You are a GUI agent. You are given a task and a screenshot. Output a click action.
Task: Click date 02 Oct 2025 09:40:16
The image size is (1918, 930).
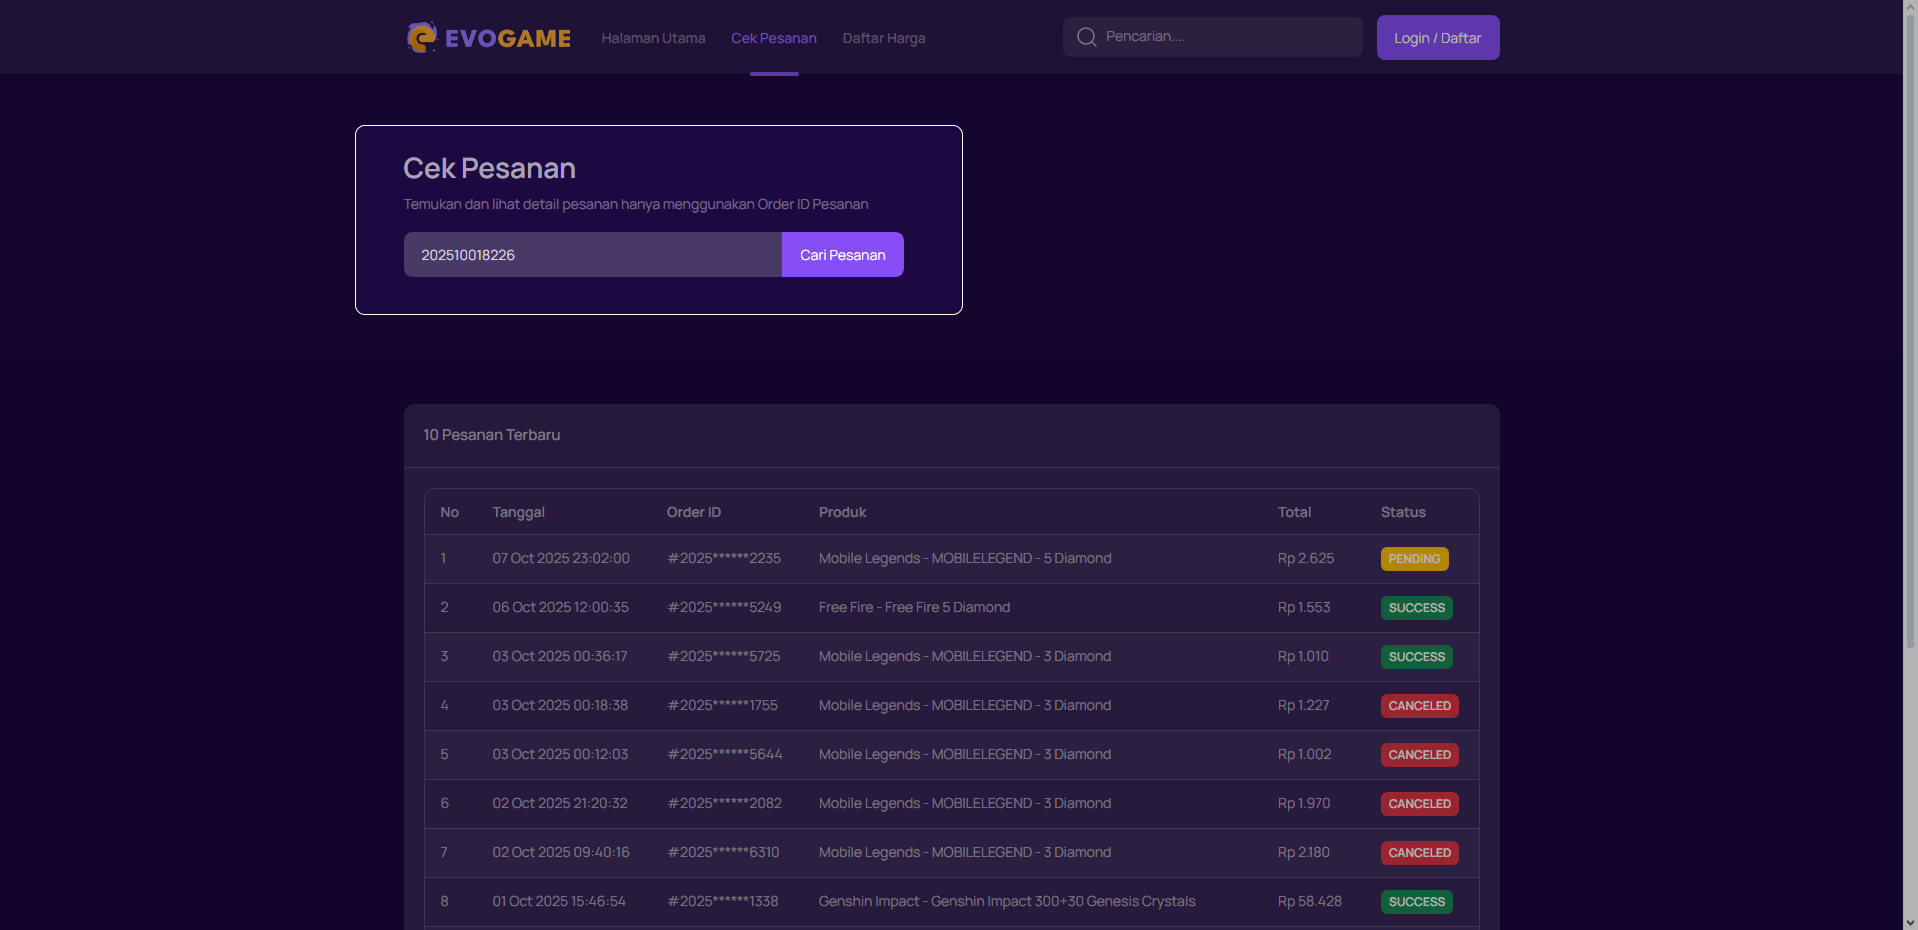pyautogui.click(x=561, y=852)
